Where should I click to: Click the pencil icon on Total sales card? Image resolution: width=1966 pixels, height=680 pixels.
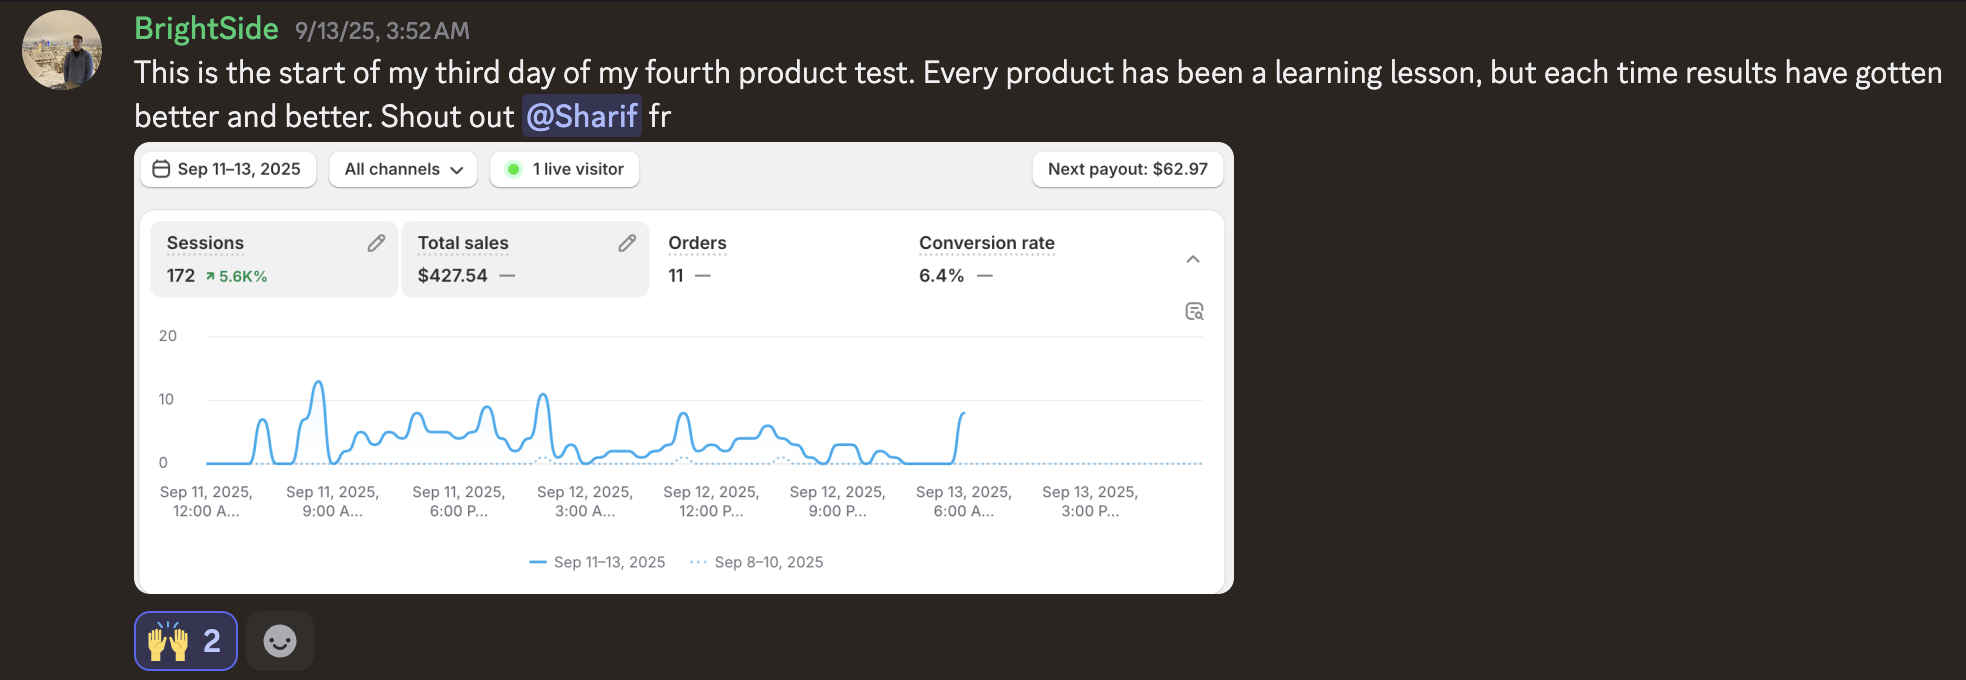(x=627, y=243)
